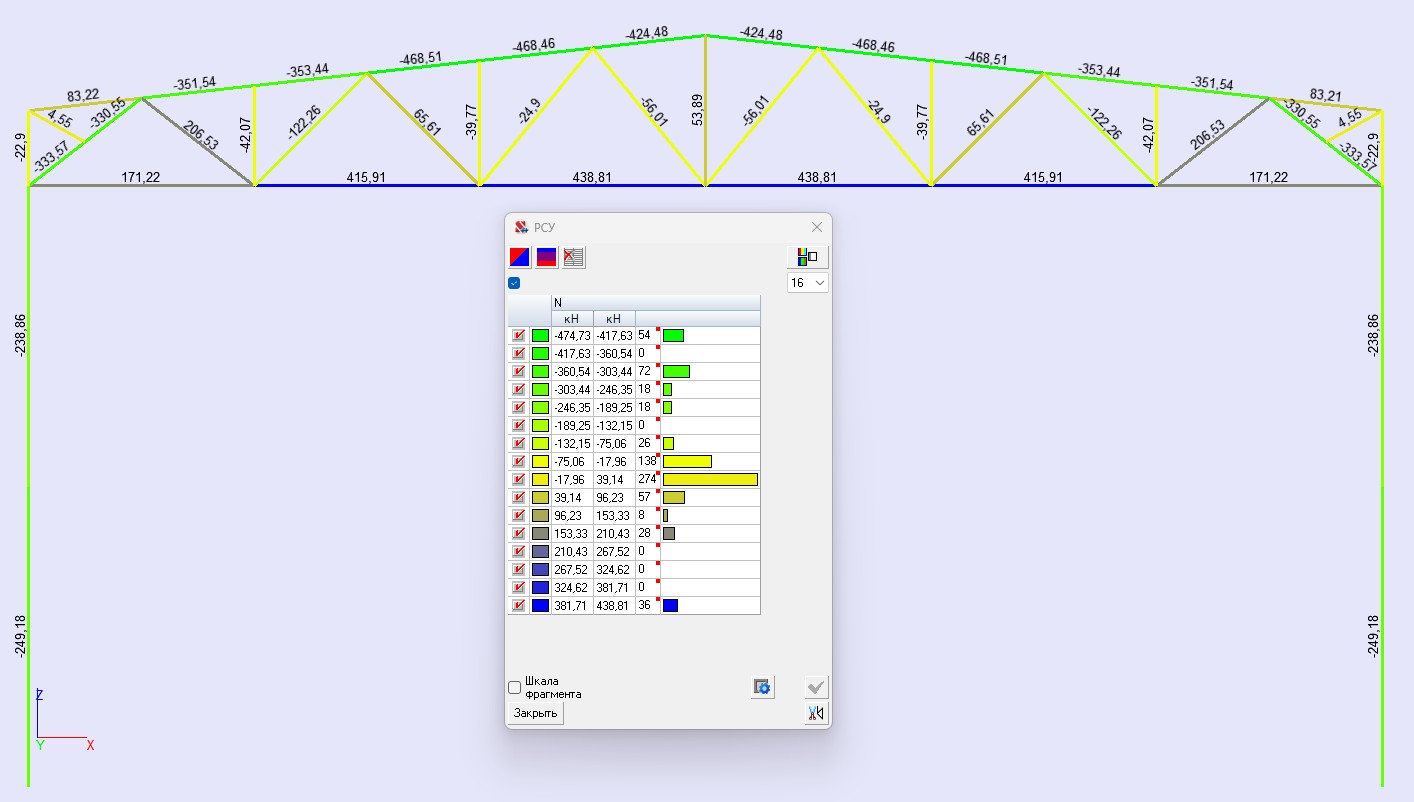Select yellow swatch for range -17,96 to 39,14
The image size is (1414, 802).
coord(540,480)
